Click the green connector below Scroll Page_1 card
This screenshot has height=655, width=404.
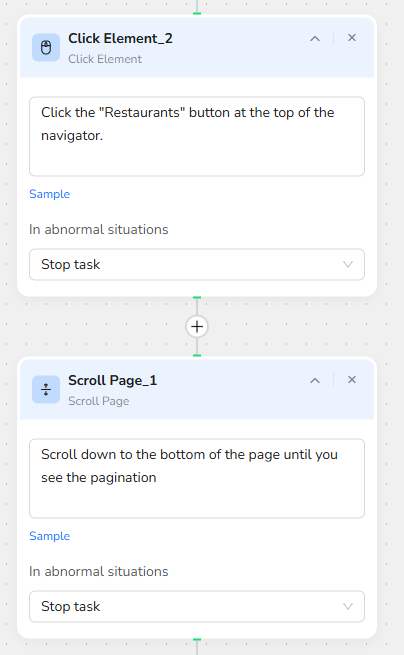point(197,640)
